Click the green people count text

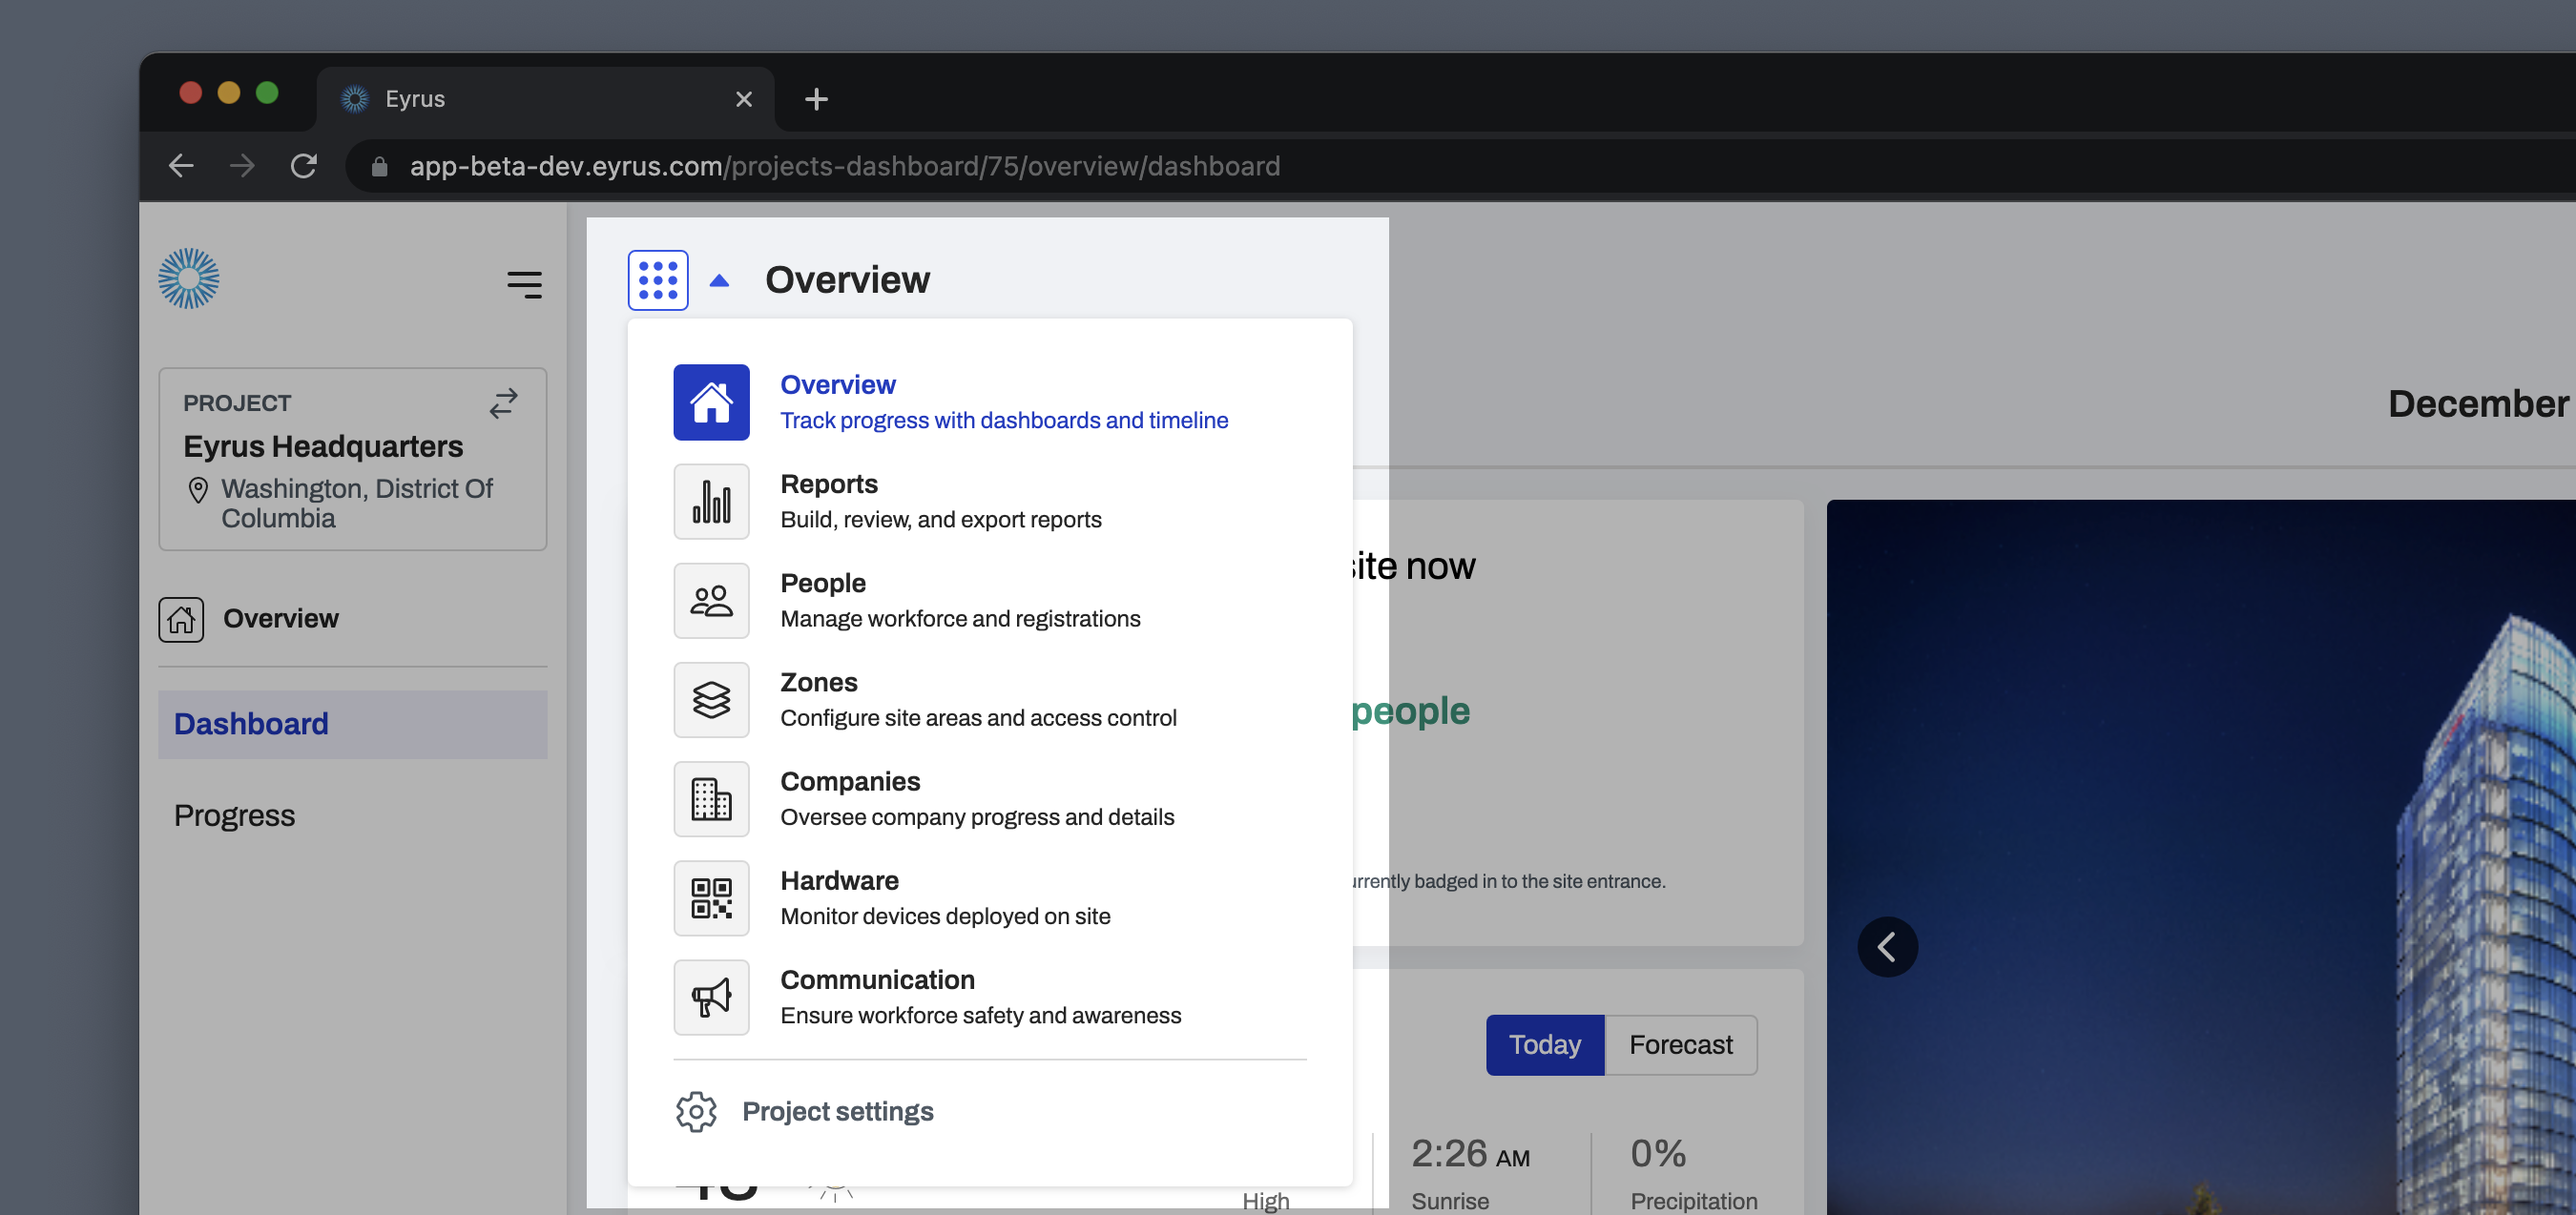tap(1410, 711)
